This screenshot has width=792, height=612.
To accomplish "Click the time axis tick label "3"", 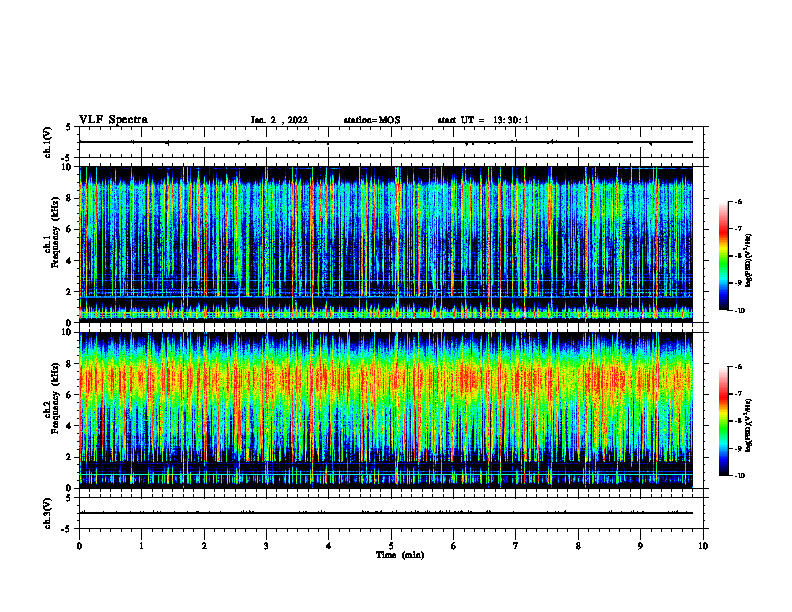I will (266, 546).
